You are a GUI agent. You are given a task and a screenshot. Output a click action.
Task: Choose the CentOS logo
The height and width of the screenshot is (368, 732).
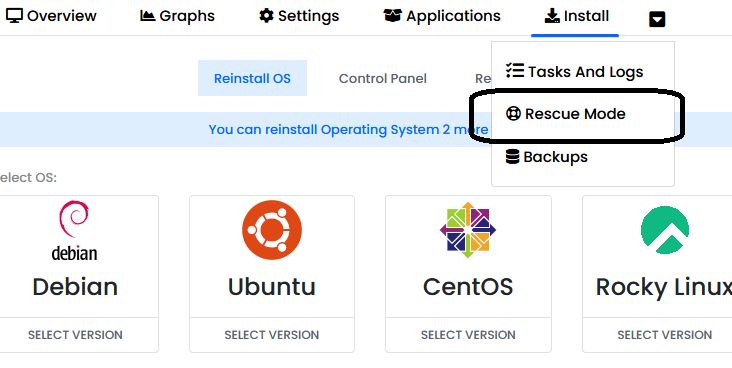click(468, 230)
